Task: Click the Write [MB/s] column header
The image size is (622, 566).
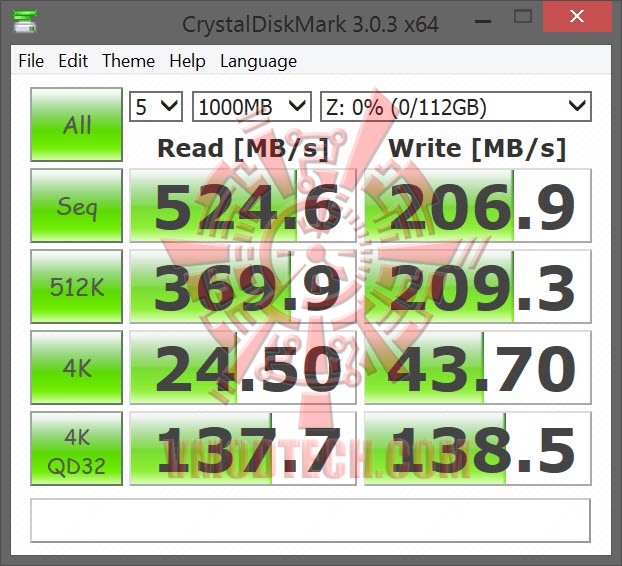Action: pyautogui.click(x=477, y=149)
